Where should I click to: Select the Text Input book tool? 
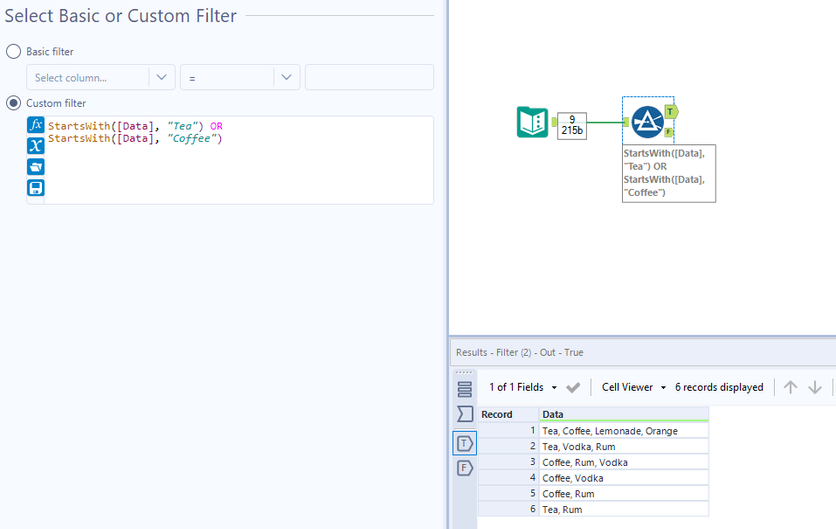532,122
